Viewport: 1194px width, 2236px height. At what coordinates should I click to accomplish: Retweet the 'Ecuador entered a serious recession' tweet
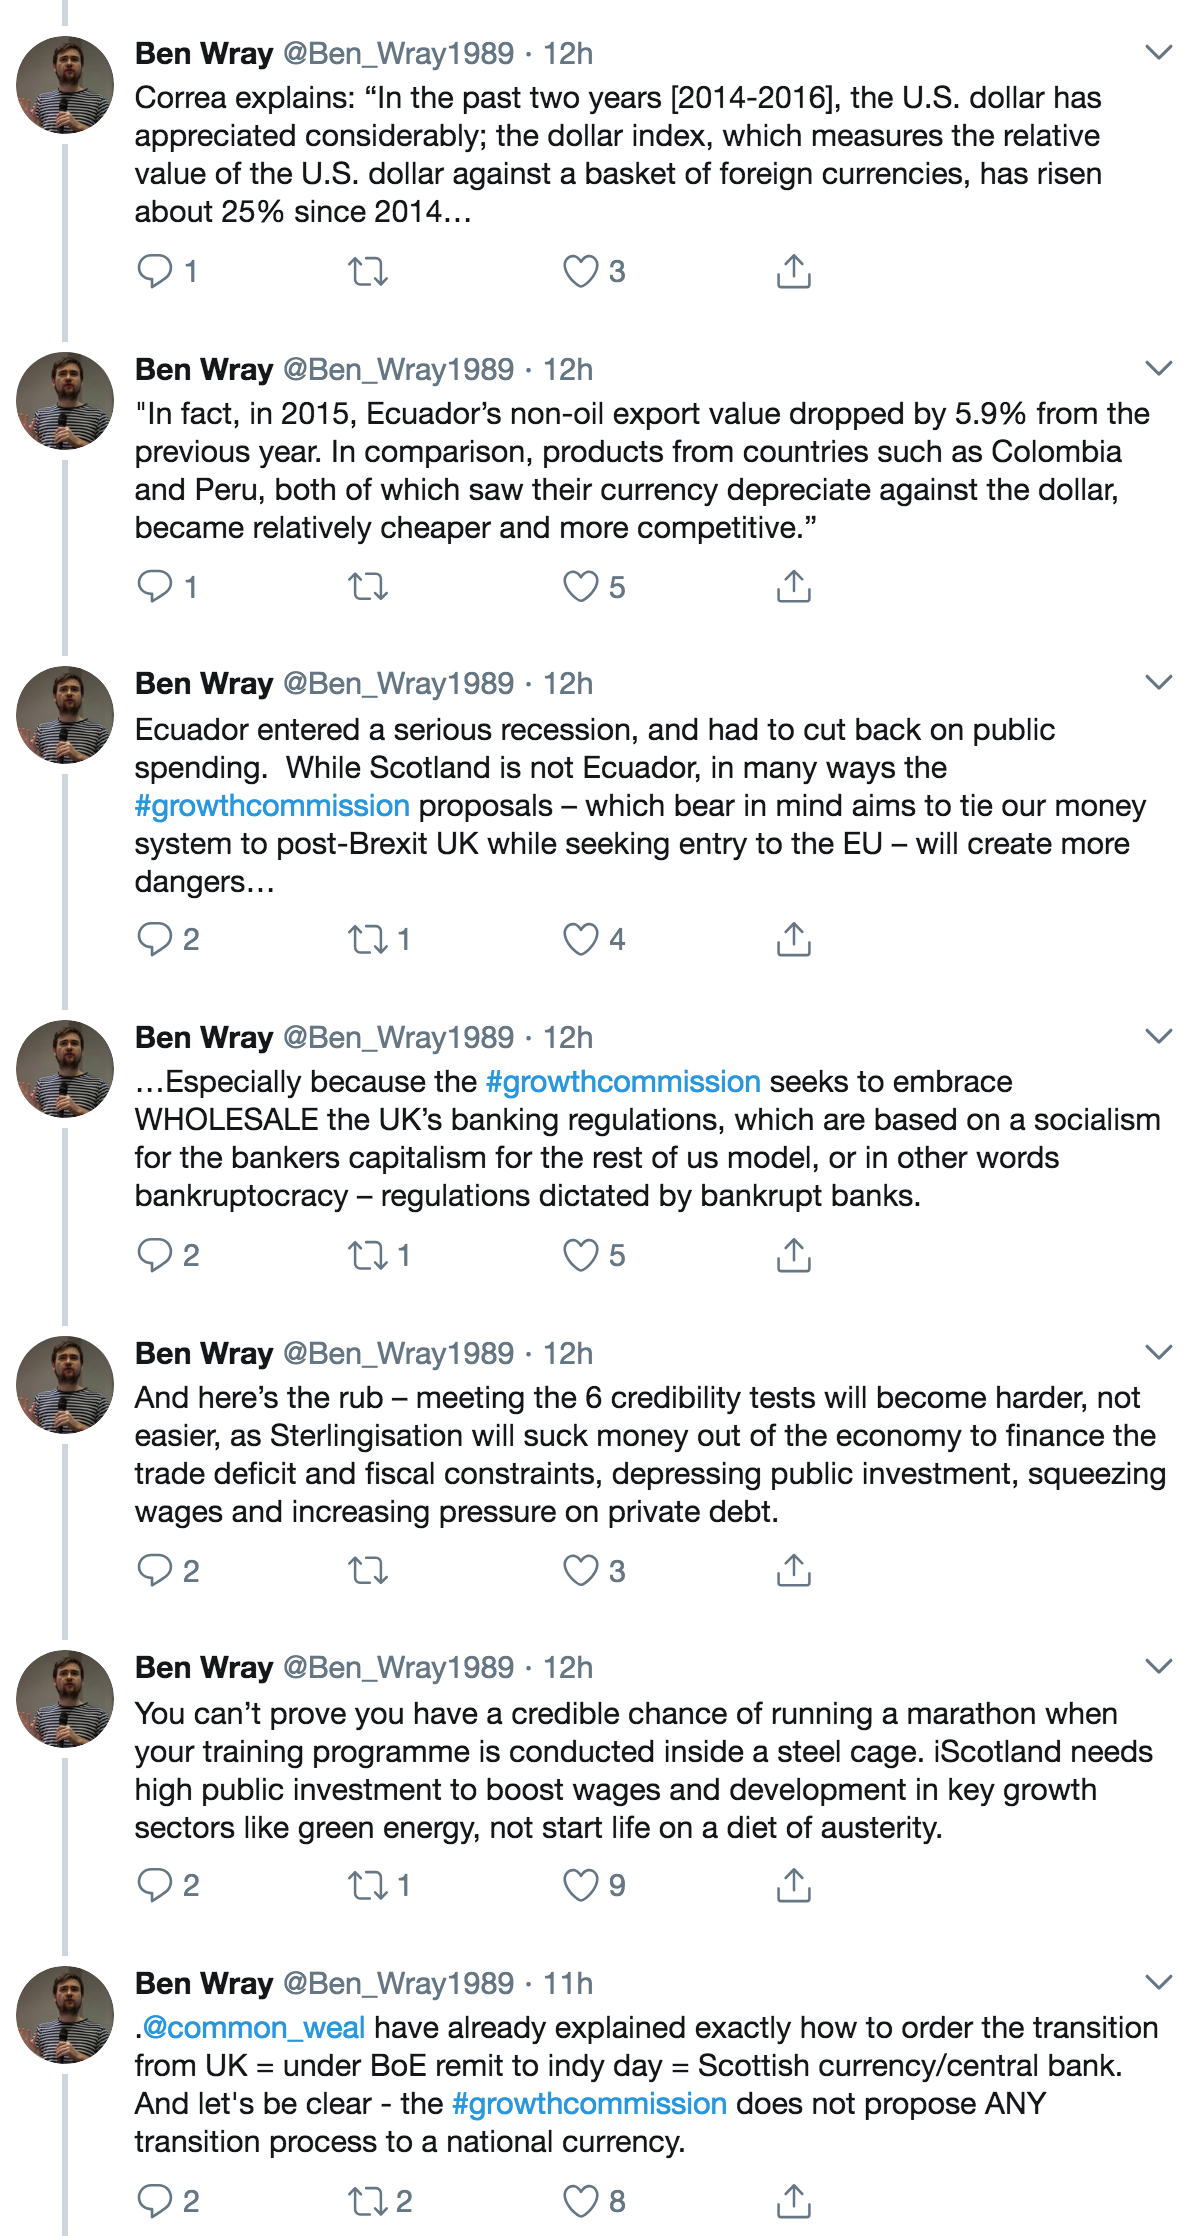pyautogui.click(x=368, y=939)
